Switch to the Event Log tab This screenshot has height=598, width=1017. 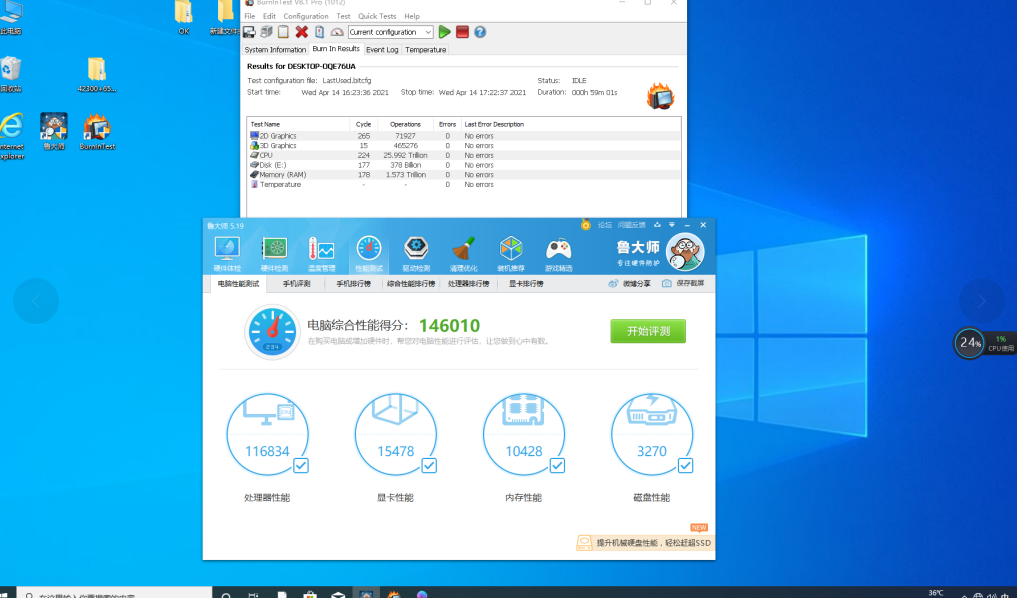pyautogui.click(x=382, y=49)
